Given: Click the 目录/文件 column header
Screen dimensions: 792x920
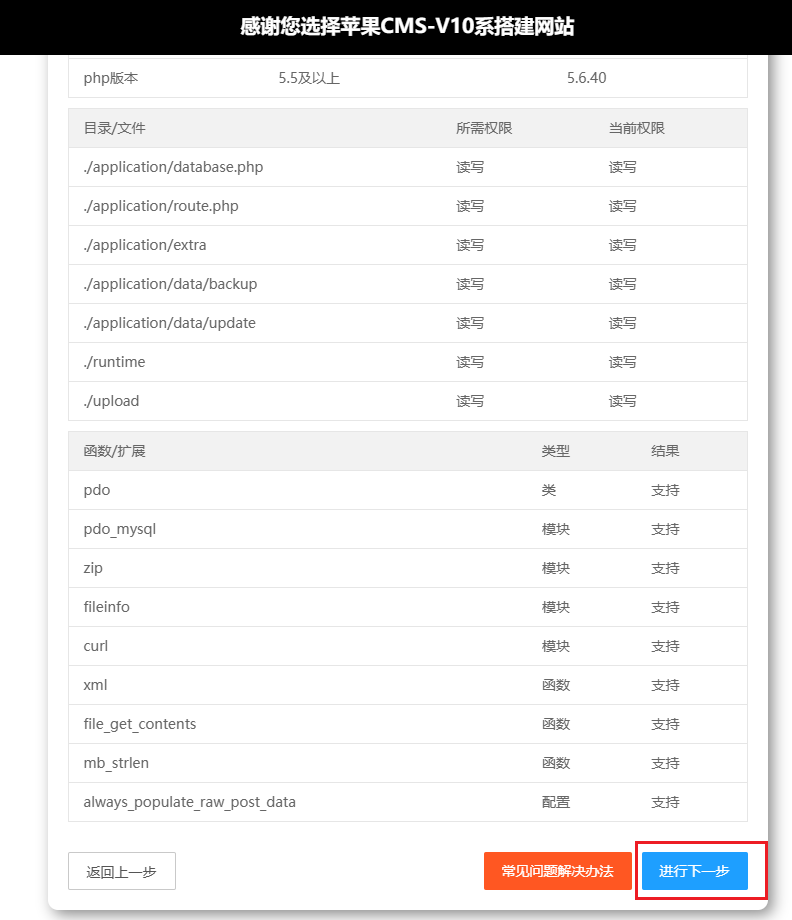Looking at the screenshot, I should pyautogui.click(x=114, y=128).
